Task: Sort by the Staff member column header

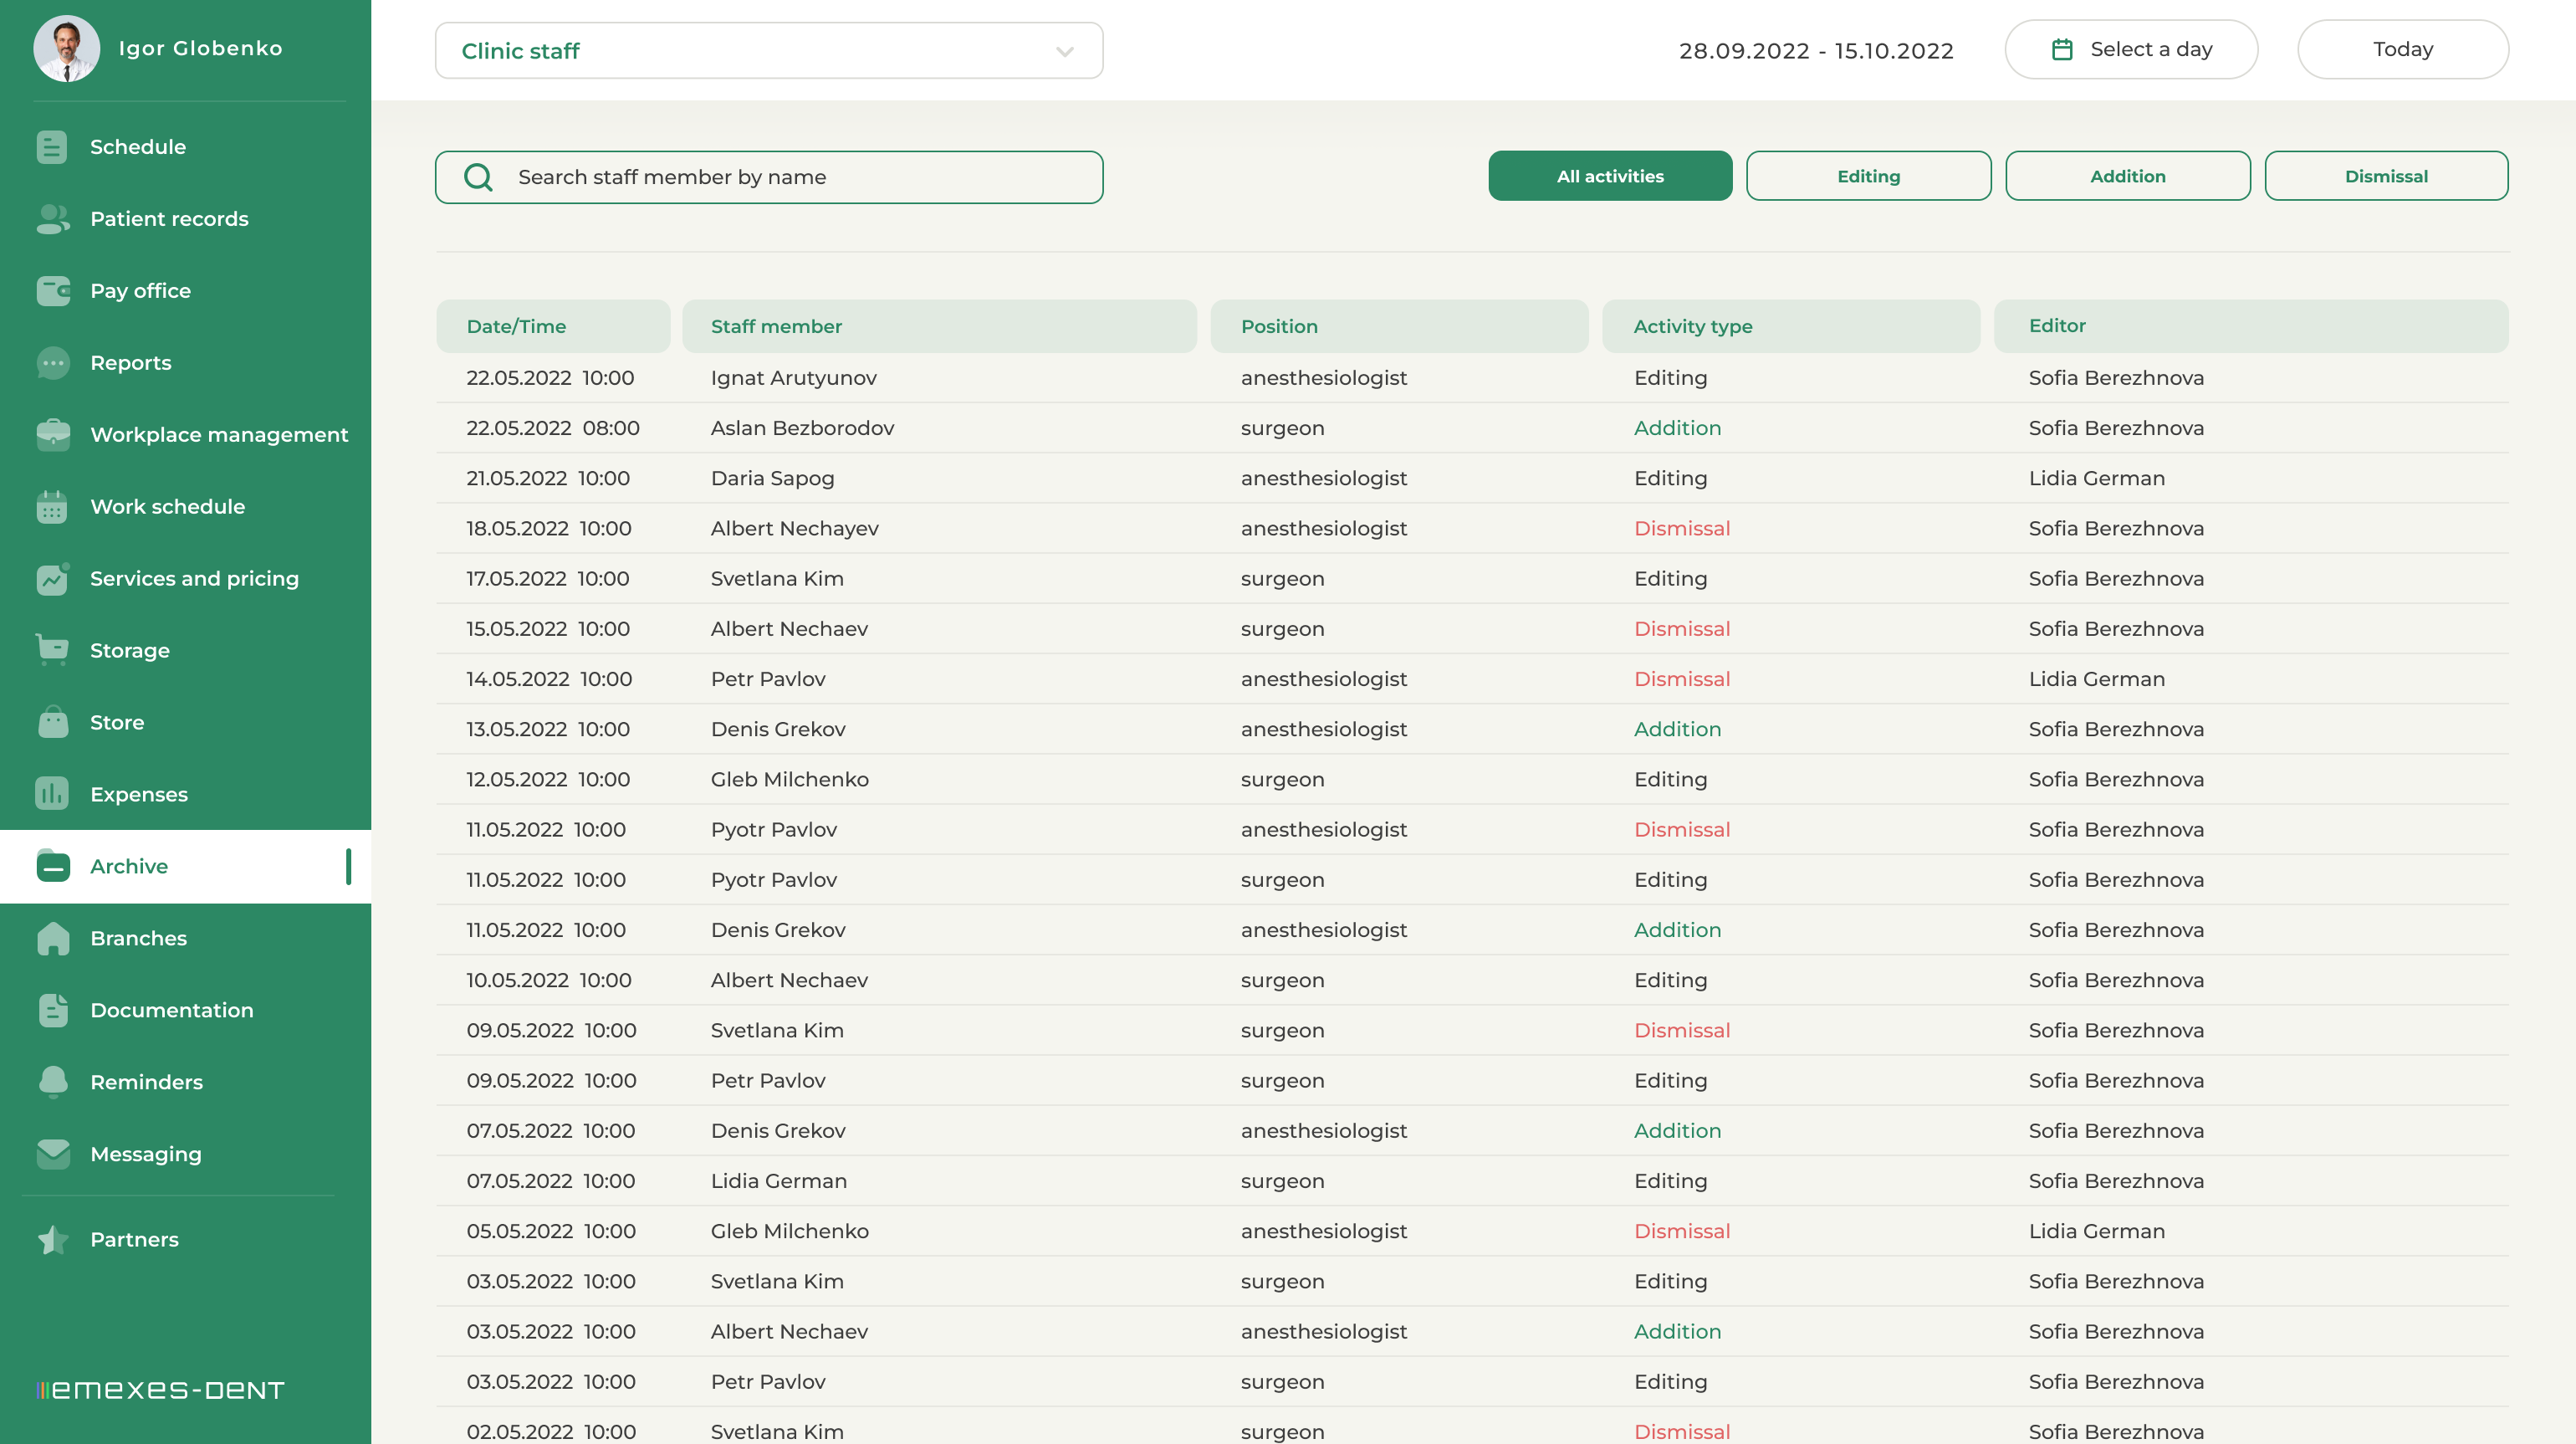Action: (x=939, y=326)
